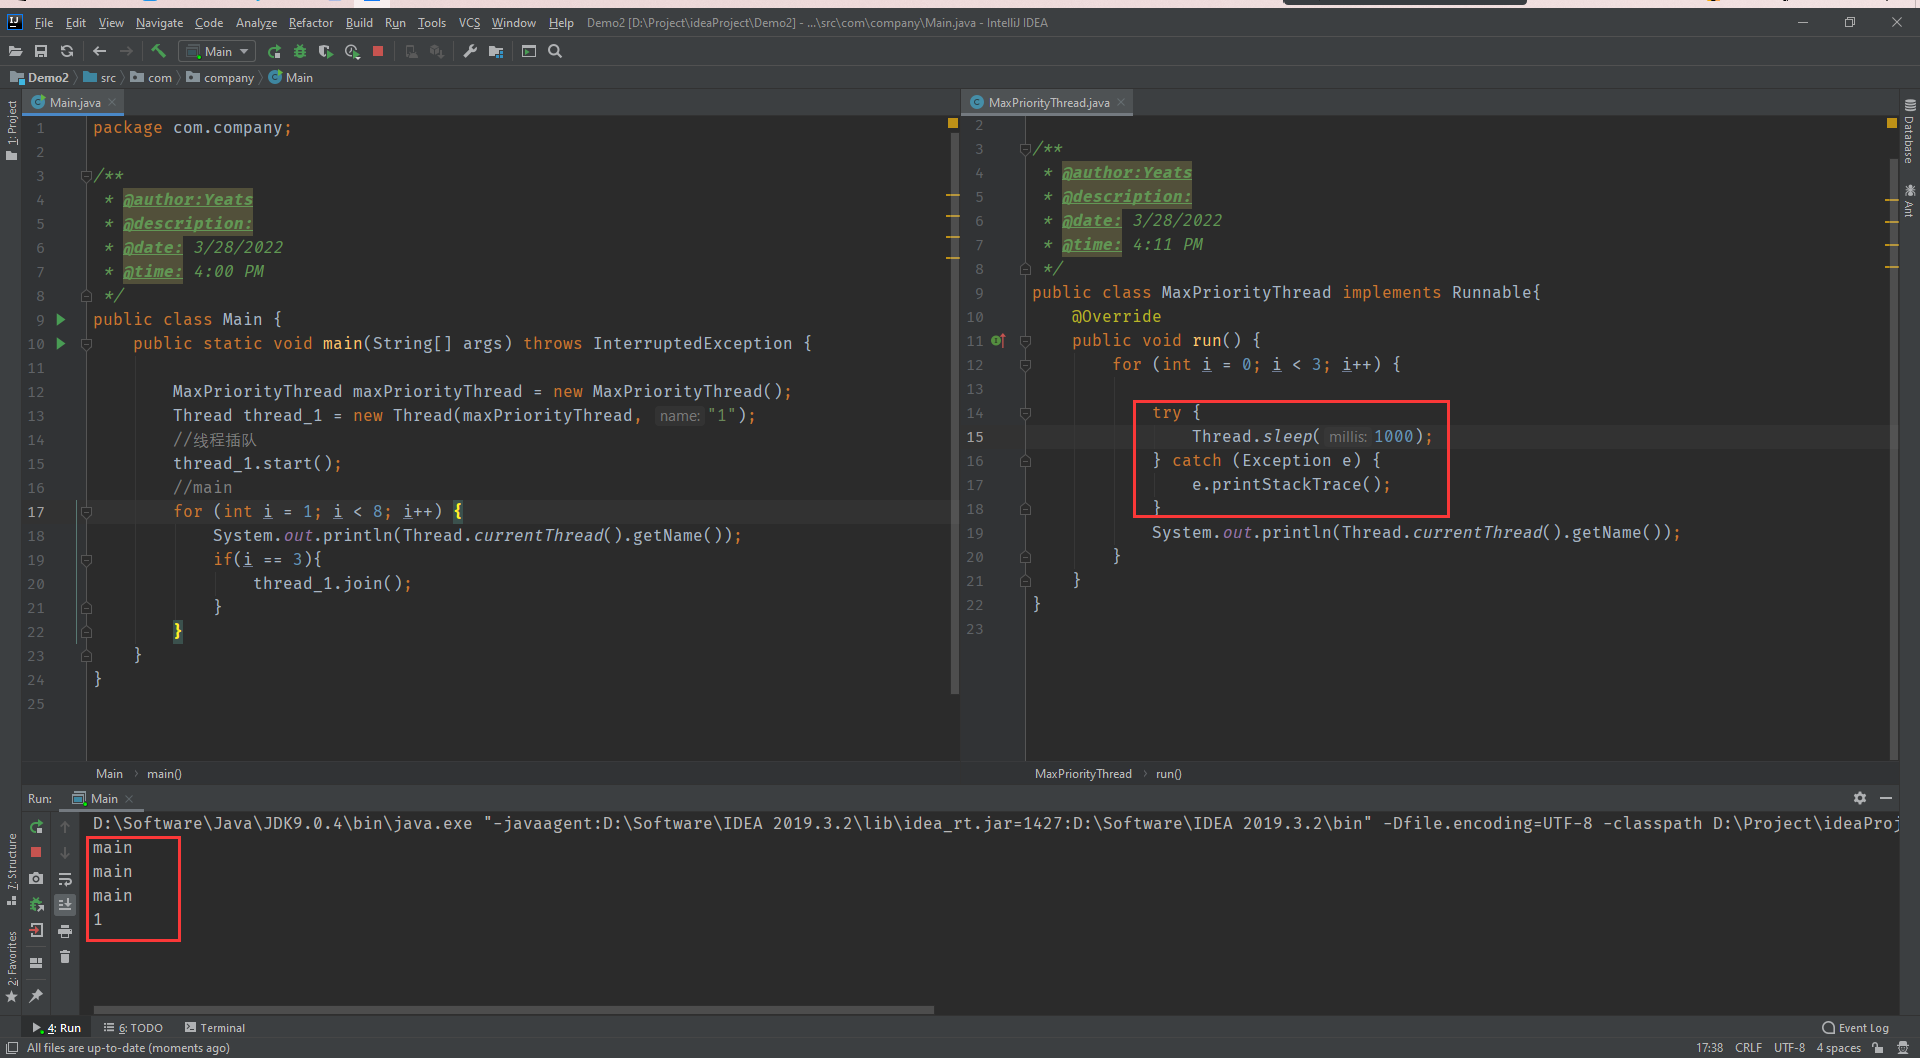Open the File menu

pos(44,22)
